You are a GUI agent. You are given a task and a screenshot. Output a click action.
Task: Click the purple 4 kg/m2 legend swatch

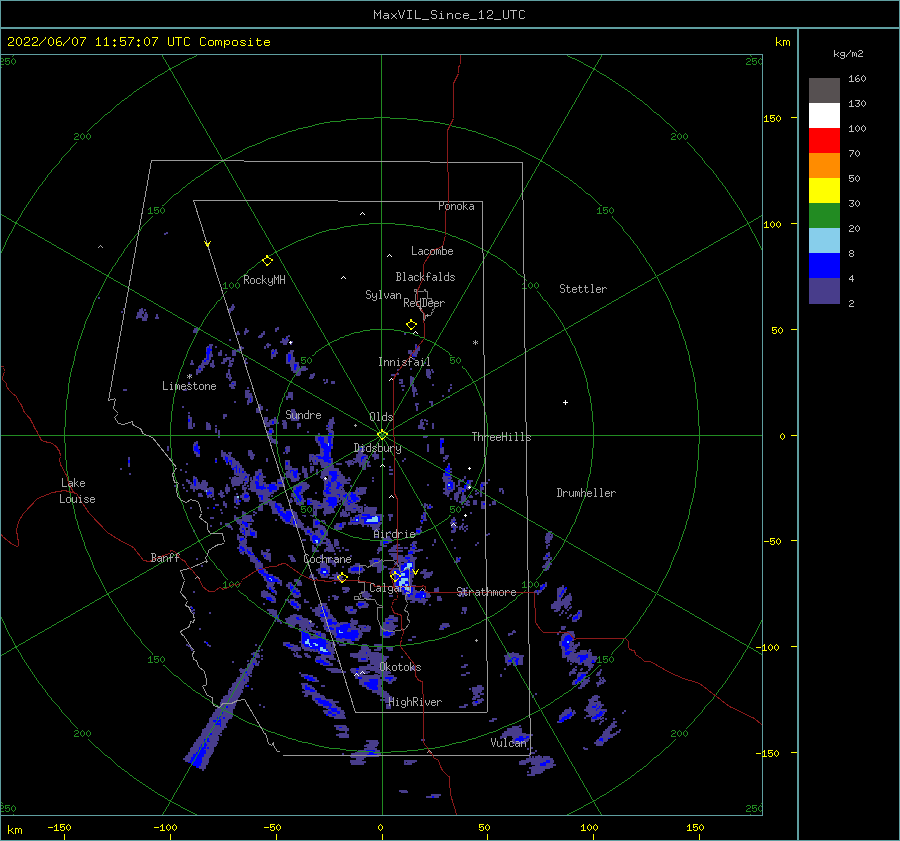[x=824, y=290]
